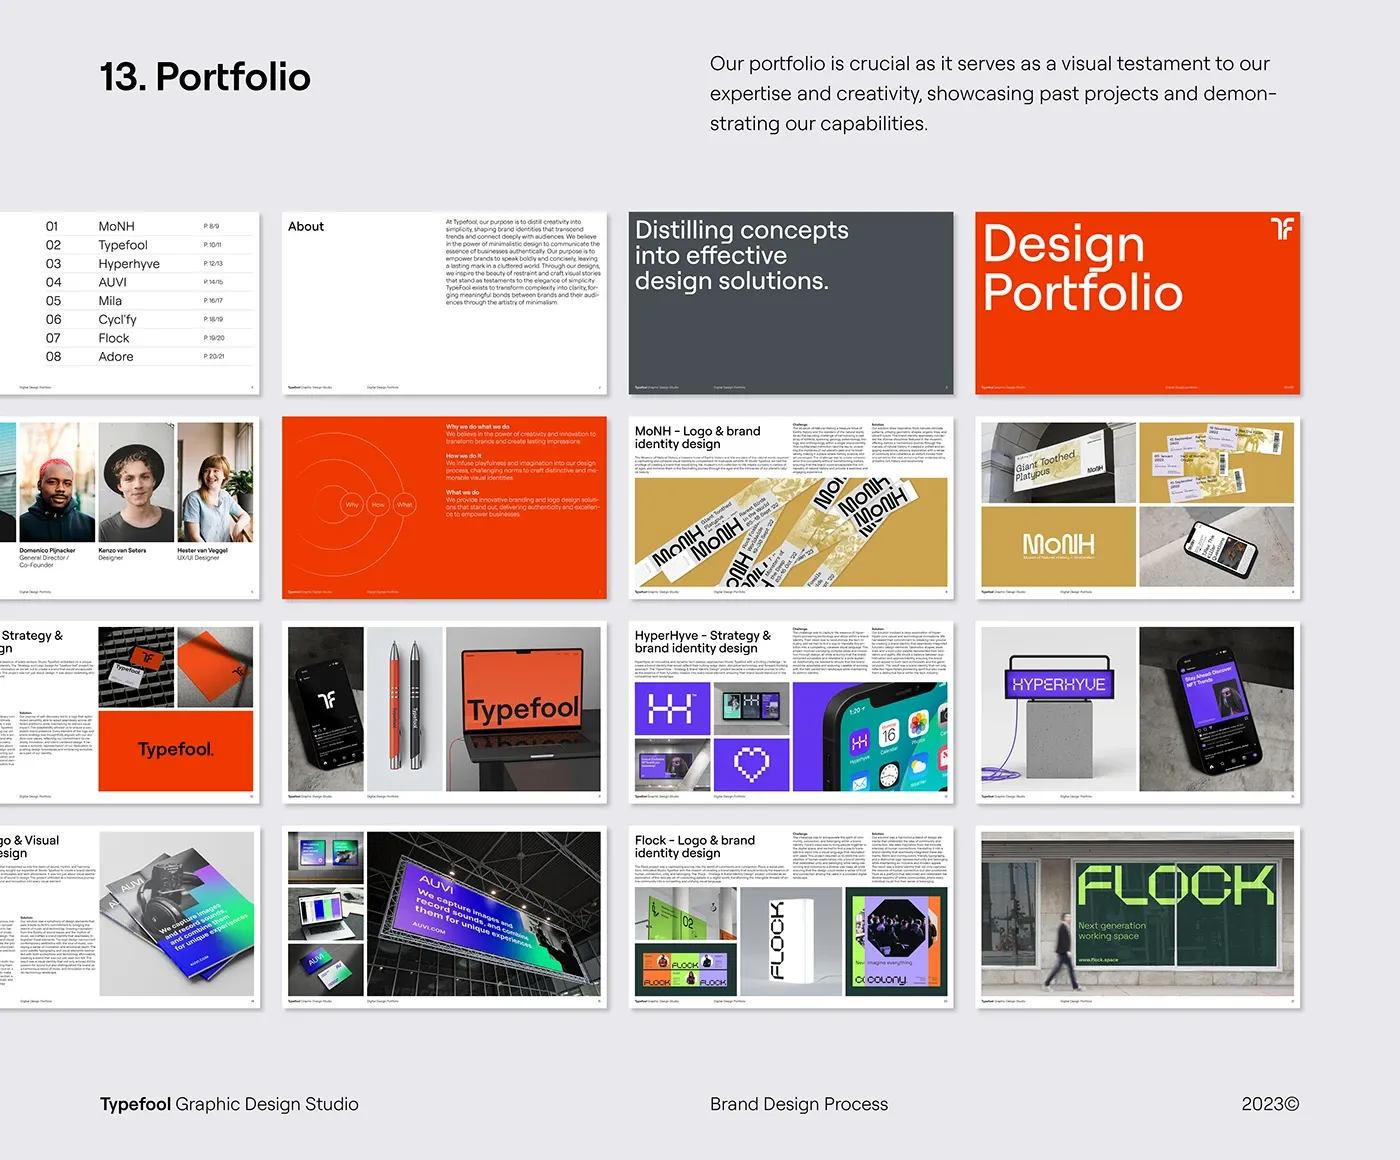Select the orange "Typefool." wordmark tile
Image resolution: width=1400 pixels, height=1160 pixels.
coord(176,750)
